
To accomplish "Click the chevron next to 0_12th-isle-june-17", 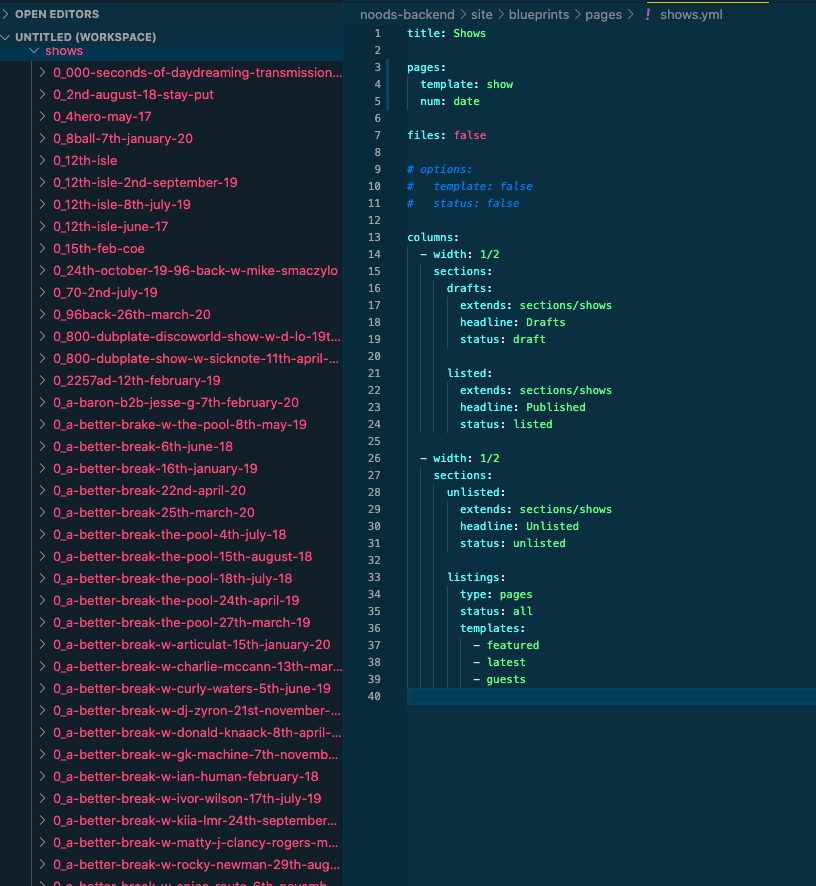I will (x=42, y=227).
